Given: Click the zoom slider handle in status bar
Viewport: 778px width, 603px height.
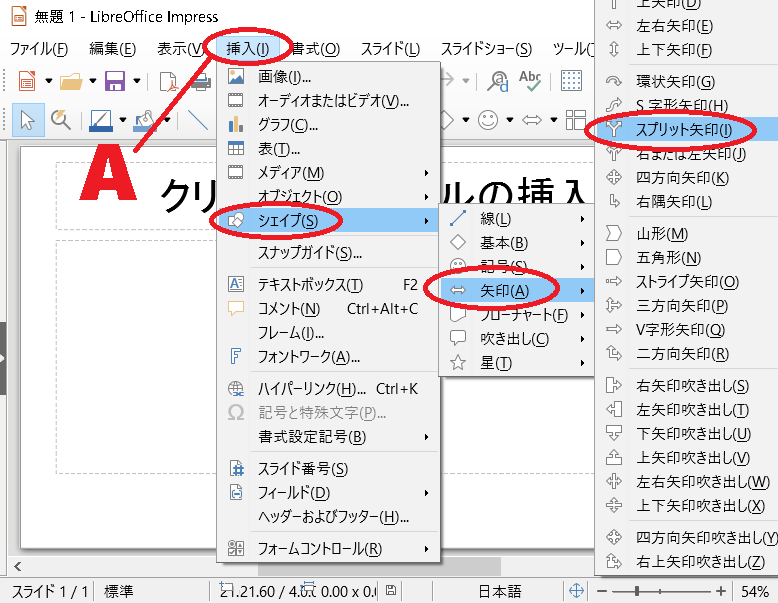Looking at the screenshot, I should coord(637,591).
